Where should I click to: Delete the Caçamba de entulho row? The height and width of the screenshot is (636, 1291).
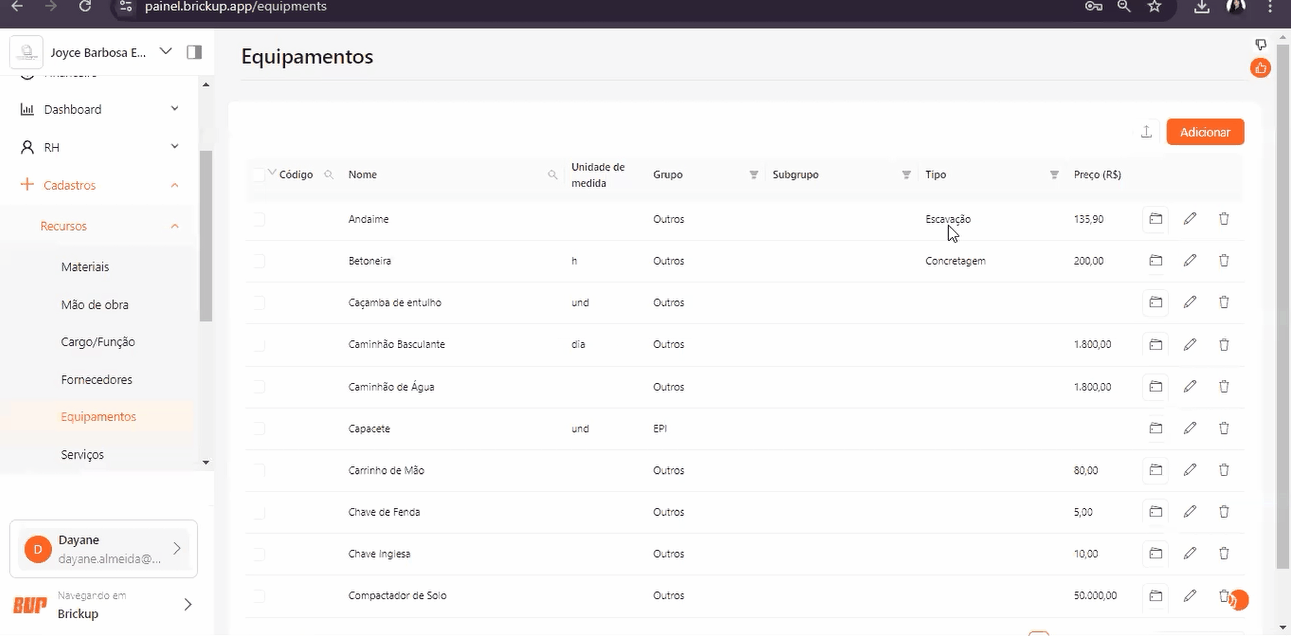tap(1224, 302)
